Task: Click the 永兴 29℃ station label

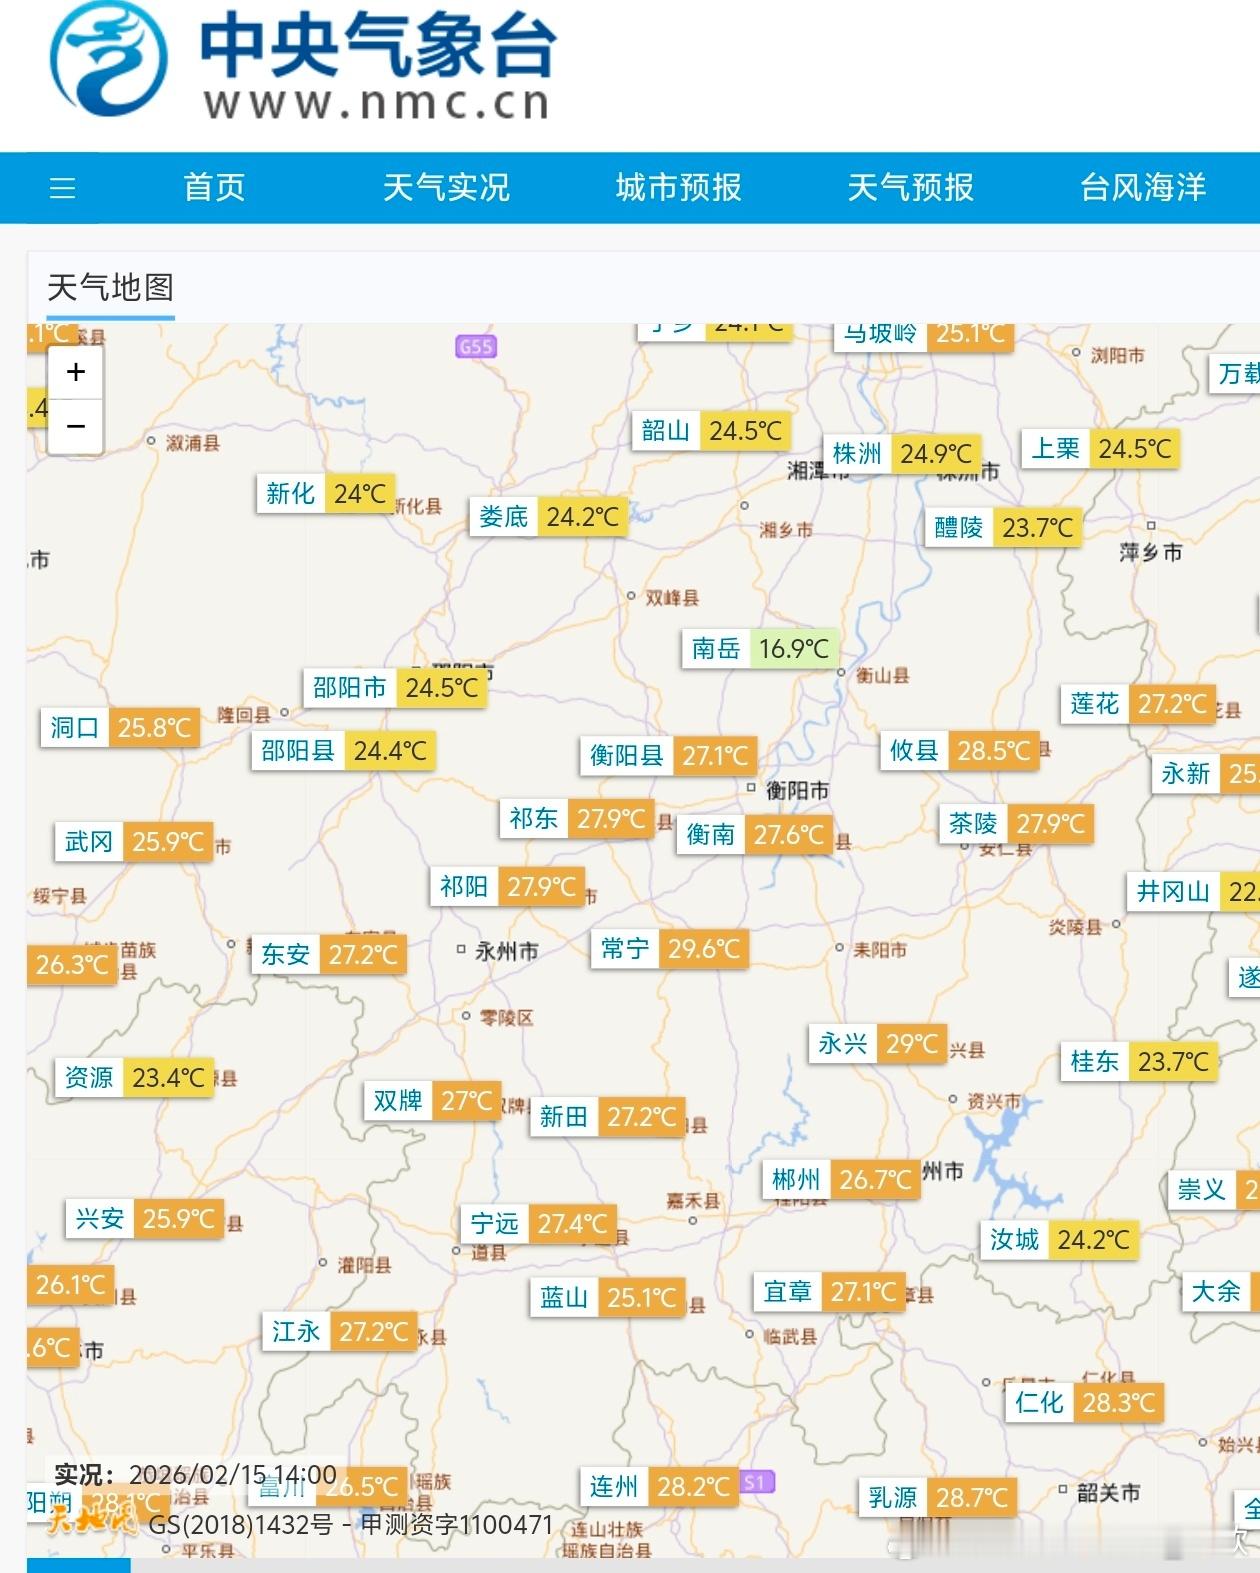Action: (877, 1044)
